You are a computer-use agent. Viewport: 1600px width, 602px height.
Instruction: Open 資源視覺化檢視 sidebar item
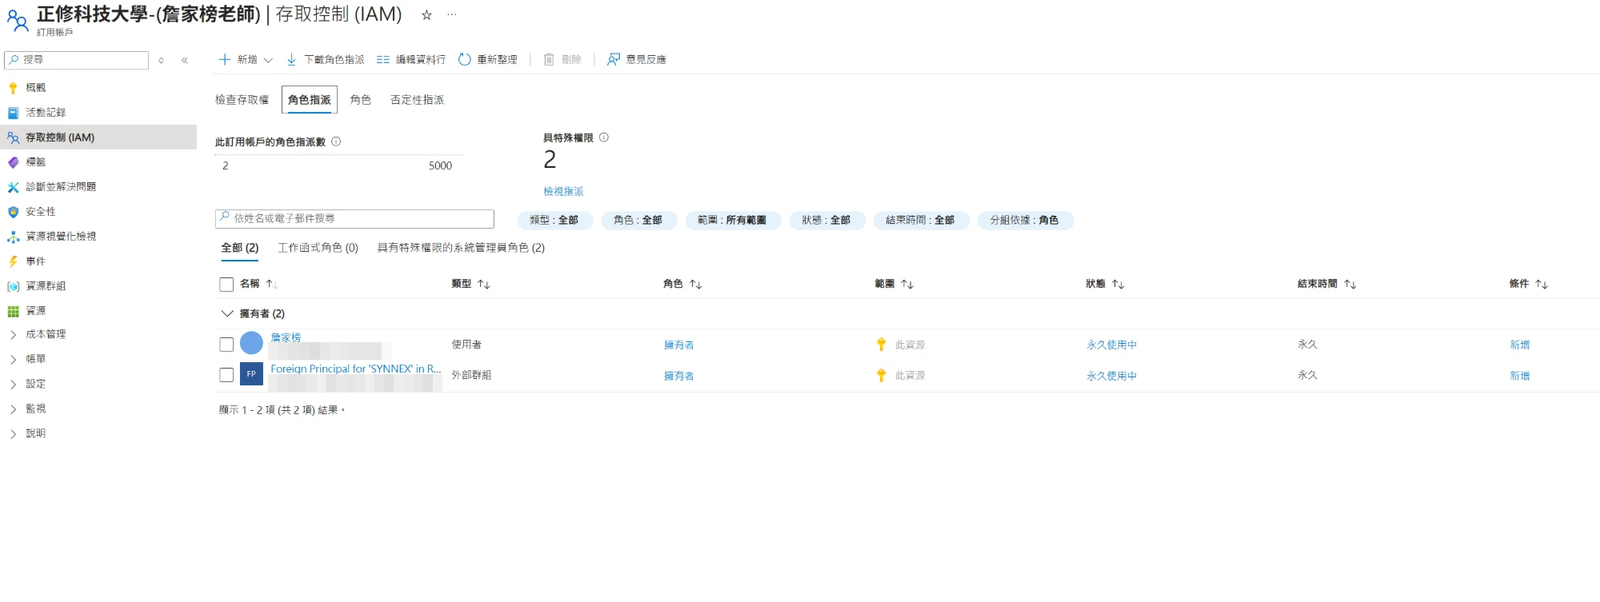point(61,237)
